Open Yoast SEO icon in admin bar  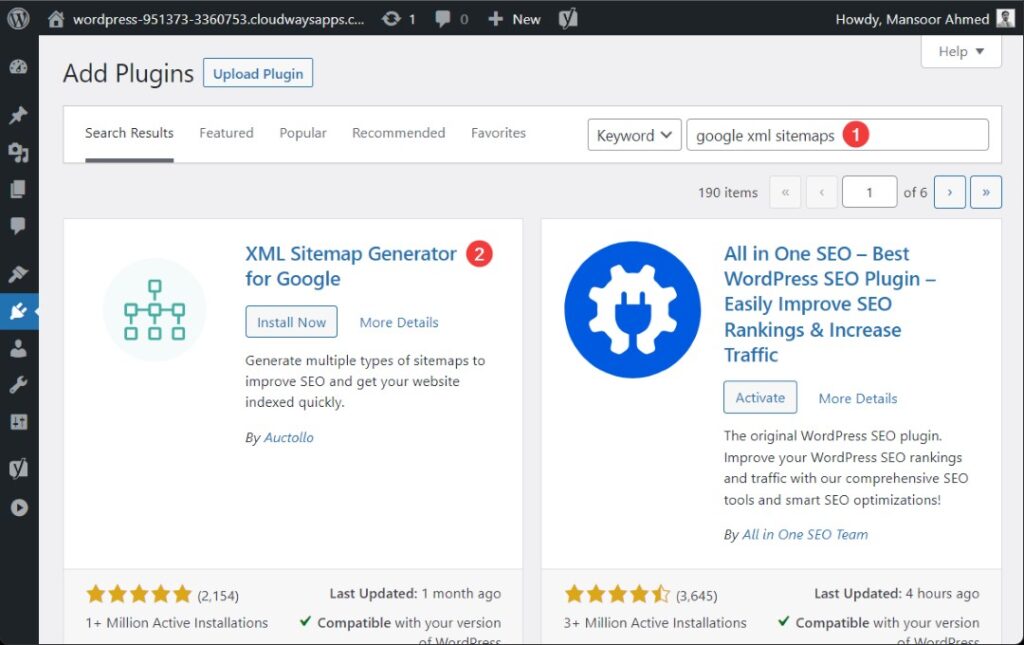[x=568, y=19]
